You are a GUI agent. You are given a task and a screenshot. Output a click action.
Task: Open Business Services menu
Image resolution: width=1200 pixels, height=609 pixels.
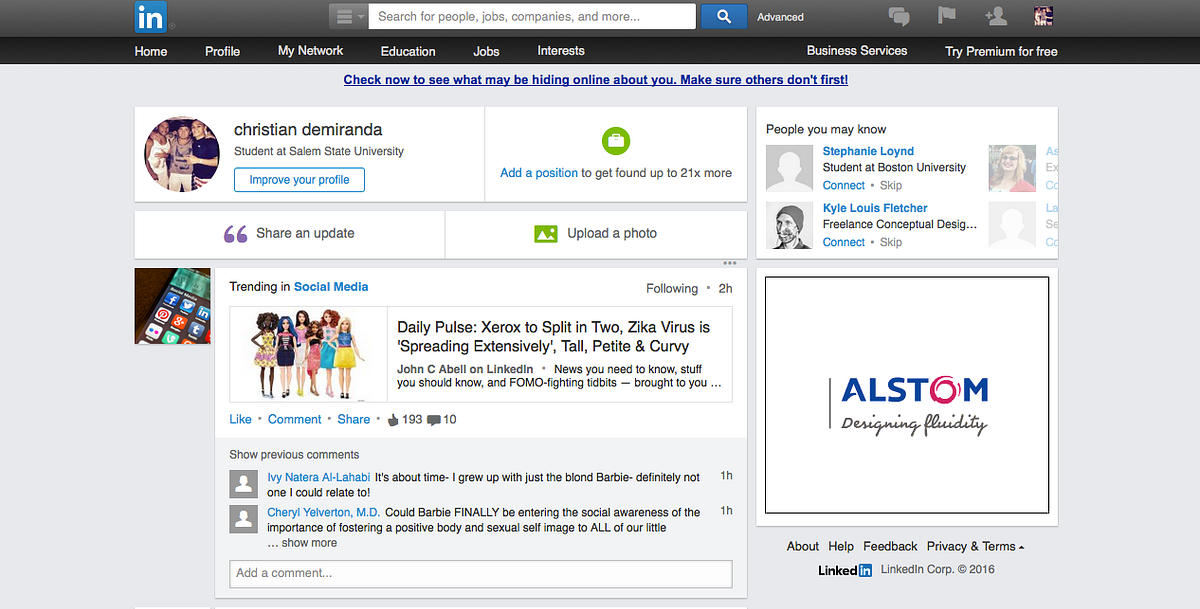tap(857, 51)
